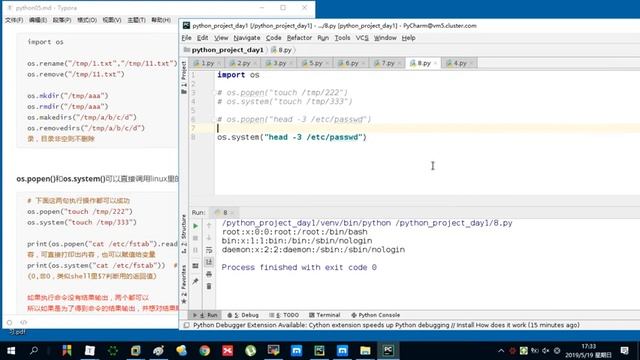Open the notification center icon
640x360 pixels.
pyautogui.click(x=624, y=351)
